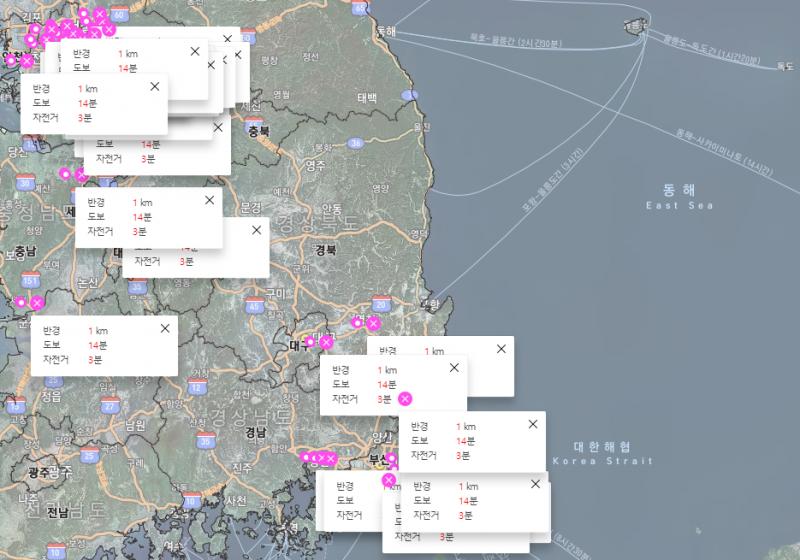Image resolution: width=800 pixels, height=560 pixels.
Task: Click the route 151 highway shield
Action: click(31, 280)
